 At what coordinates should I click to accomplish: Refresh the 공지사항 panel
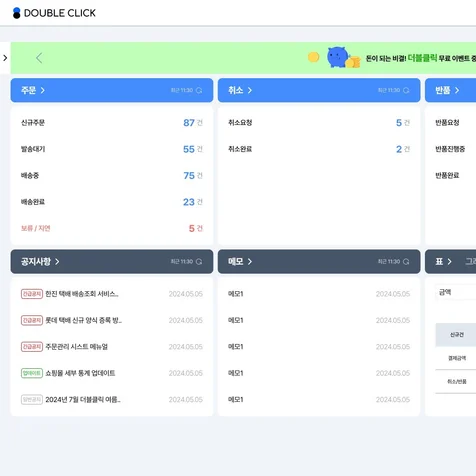(x=199, y=262)
